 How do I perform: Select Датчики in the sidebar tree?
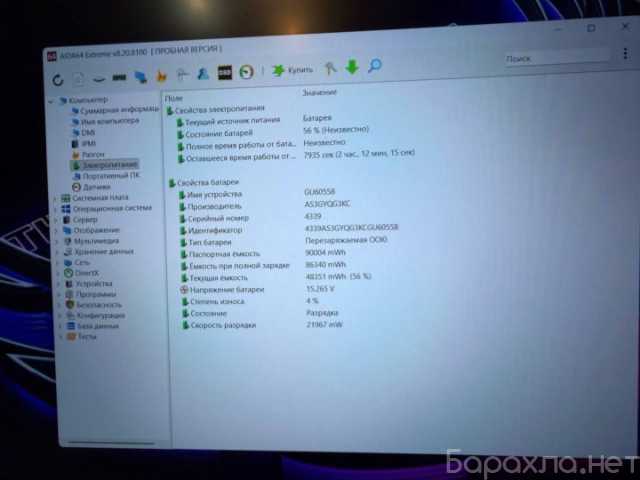click(x=96, y=187)
